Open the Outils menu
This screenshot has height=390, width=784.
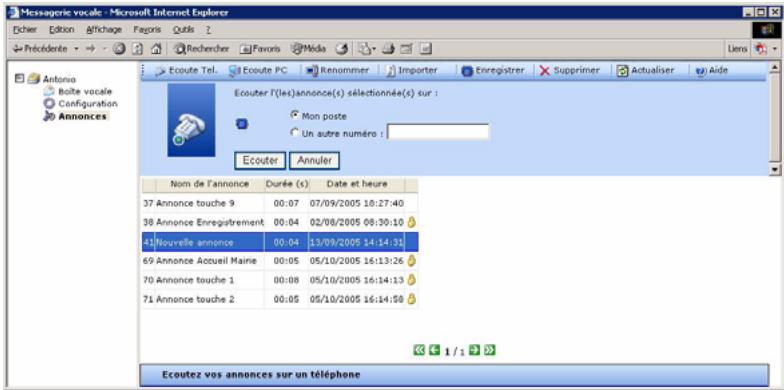(184, 30)
